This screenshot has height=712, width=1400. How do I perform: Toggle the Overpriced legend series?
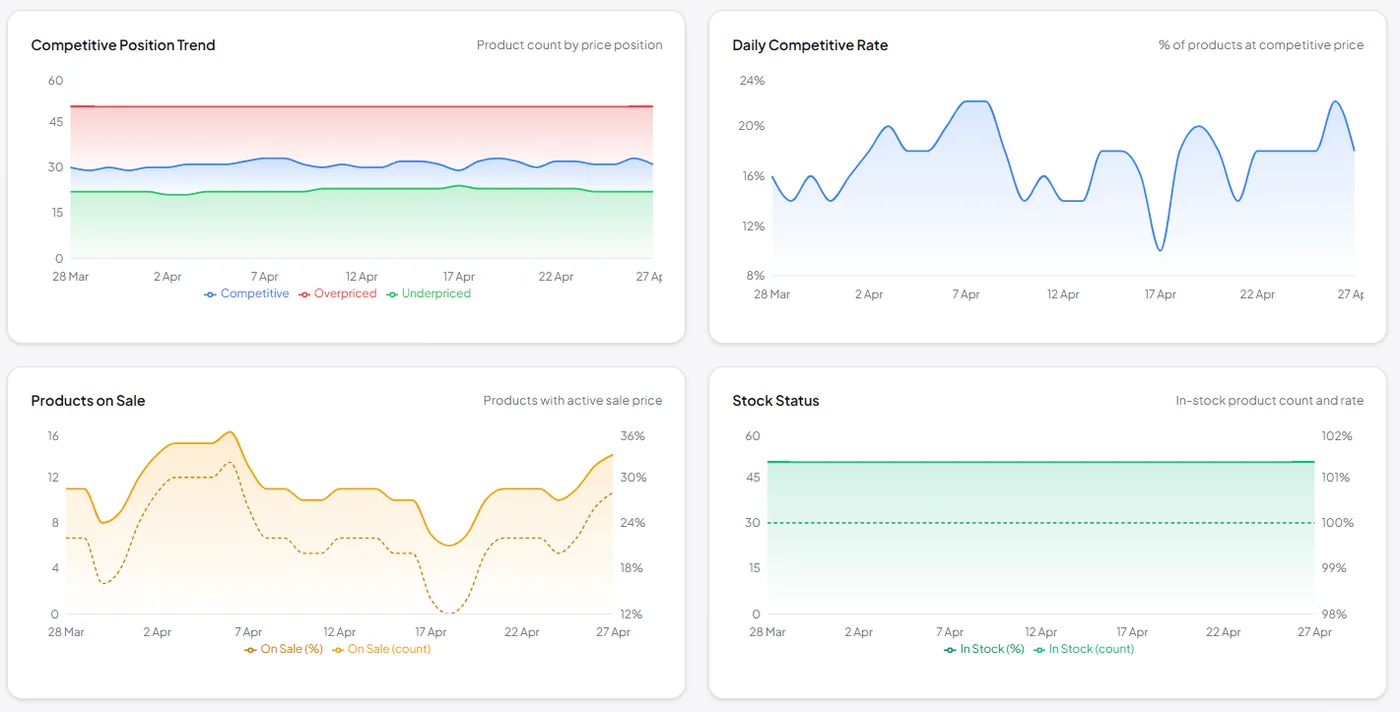click(x=337, y=294)
